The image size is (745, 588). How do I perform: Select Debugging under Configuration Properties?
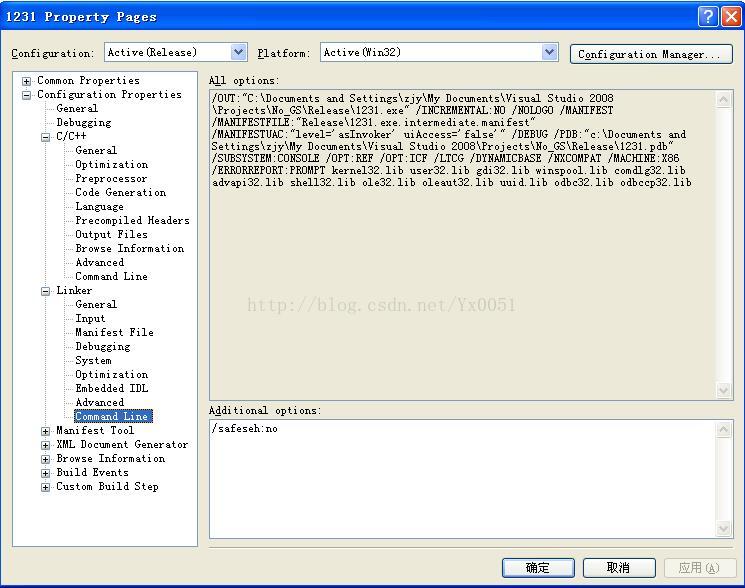[84, 123]
